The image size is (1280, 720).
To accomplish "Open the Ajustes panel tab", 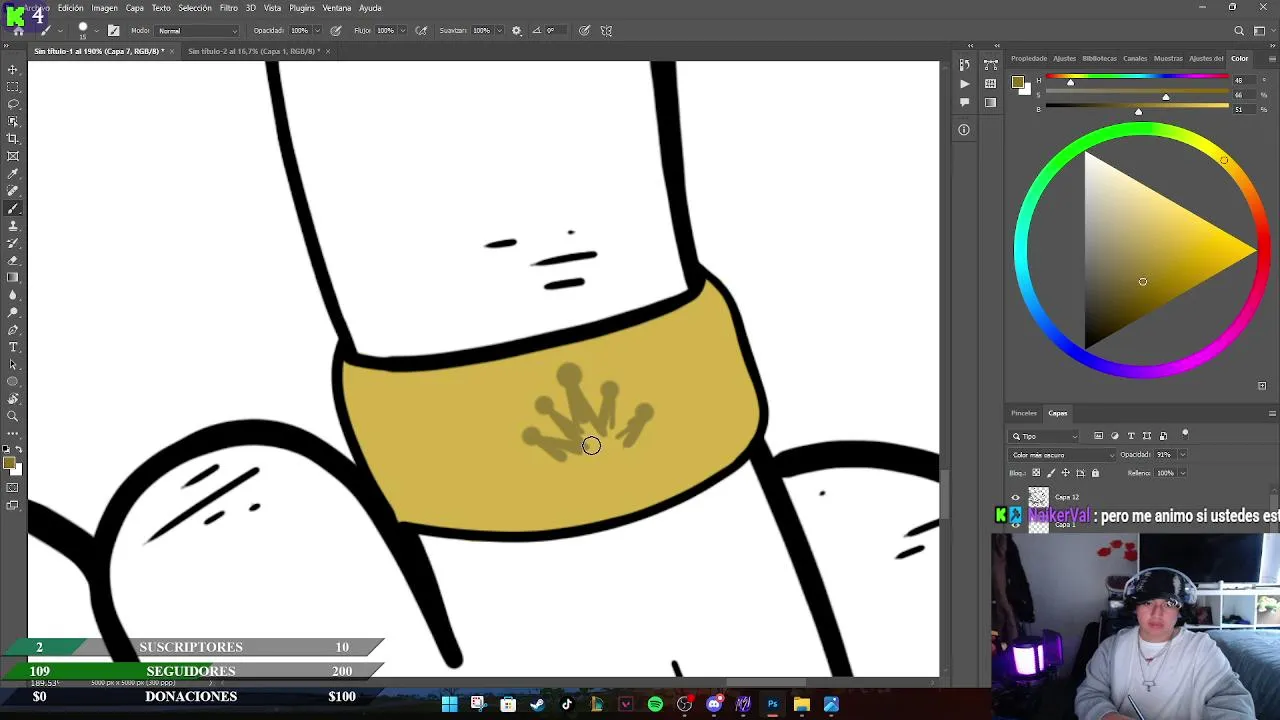I will 1065,58.
